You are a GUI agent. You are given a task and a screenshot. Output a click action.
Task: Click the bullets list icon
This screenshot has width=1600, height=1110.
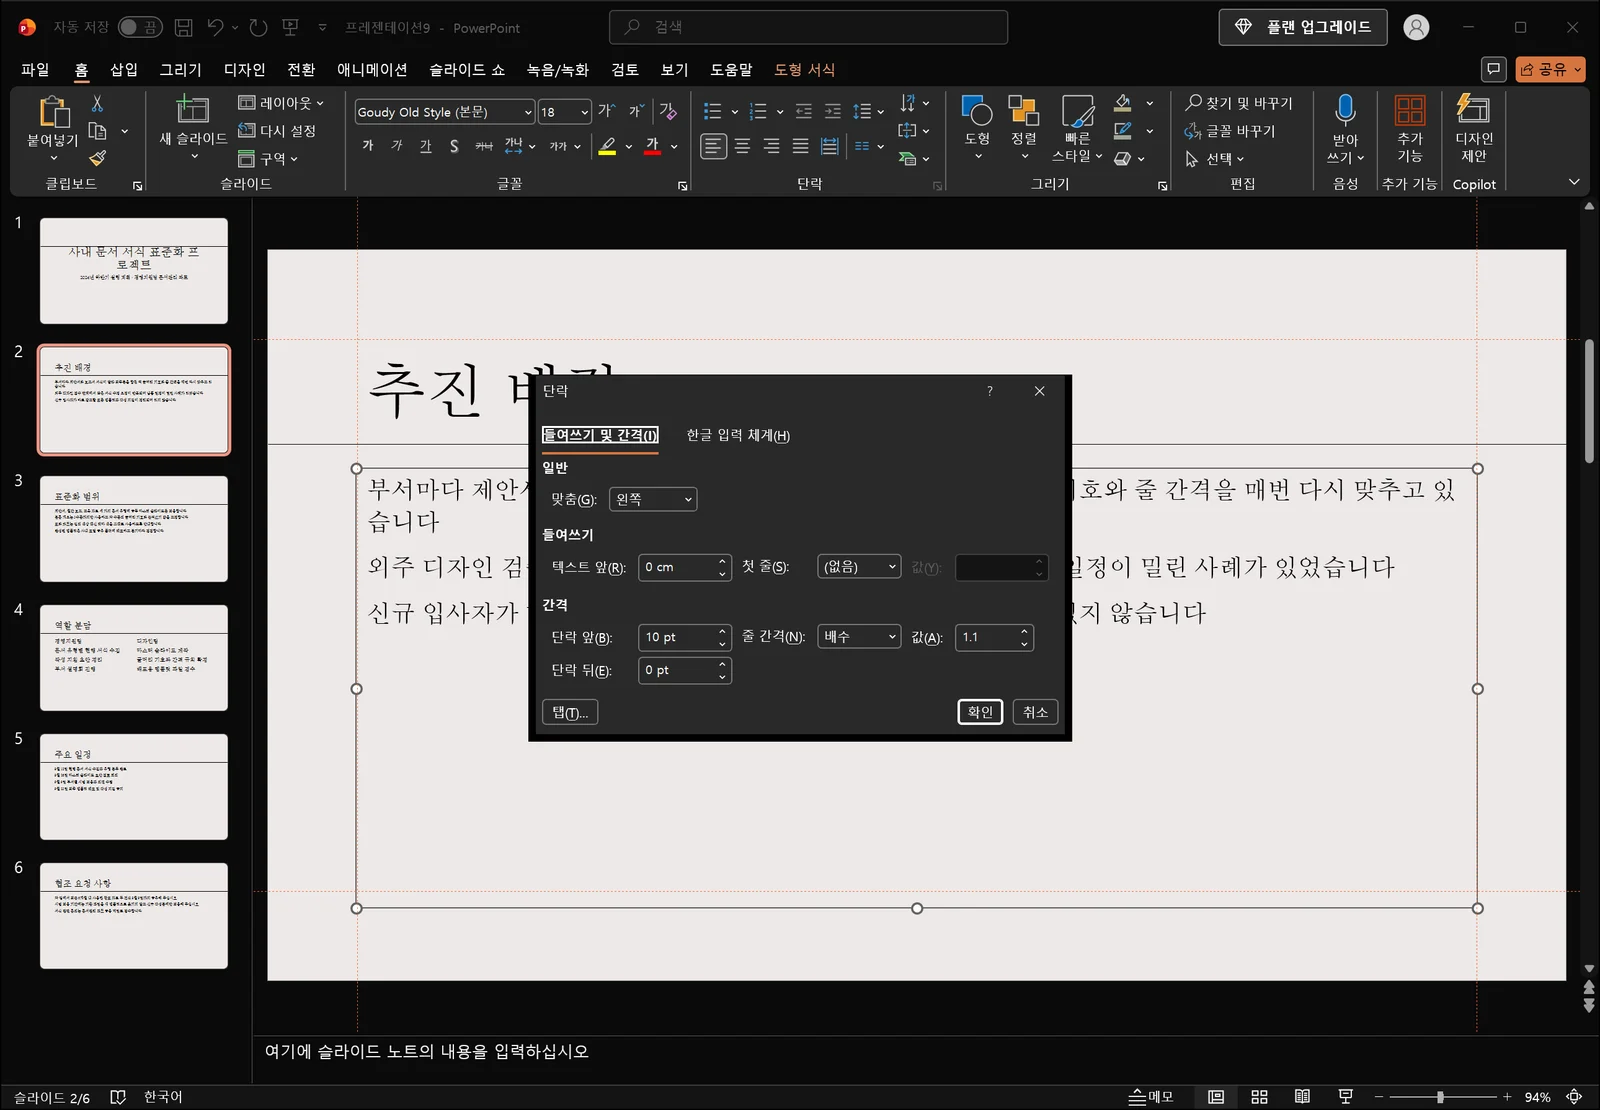point(713,111)
